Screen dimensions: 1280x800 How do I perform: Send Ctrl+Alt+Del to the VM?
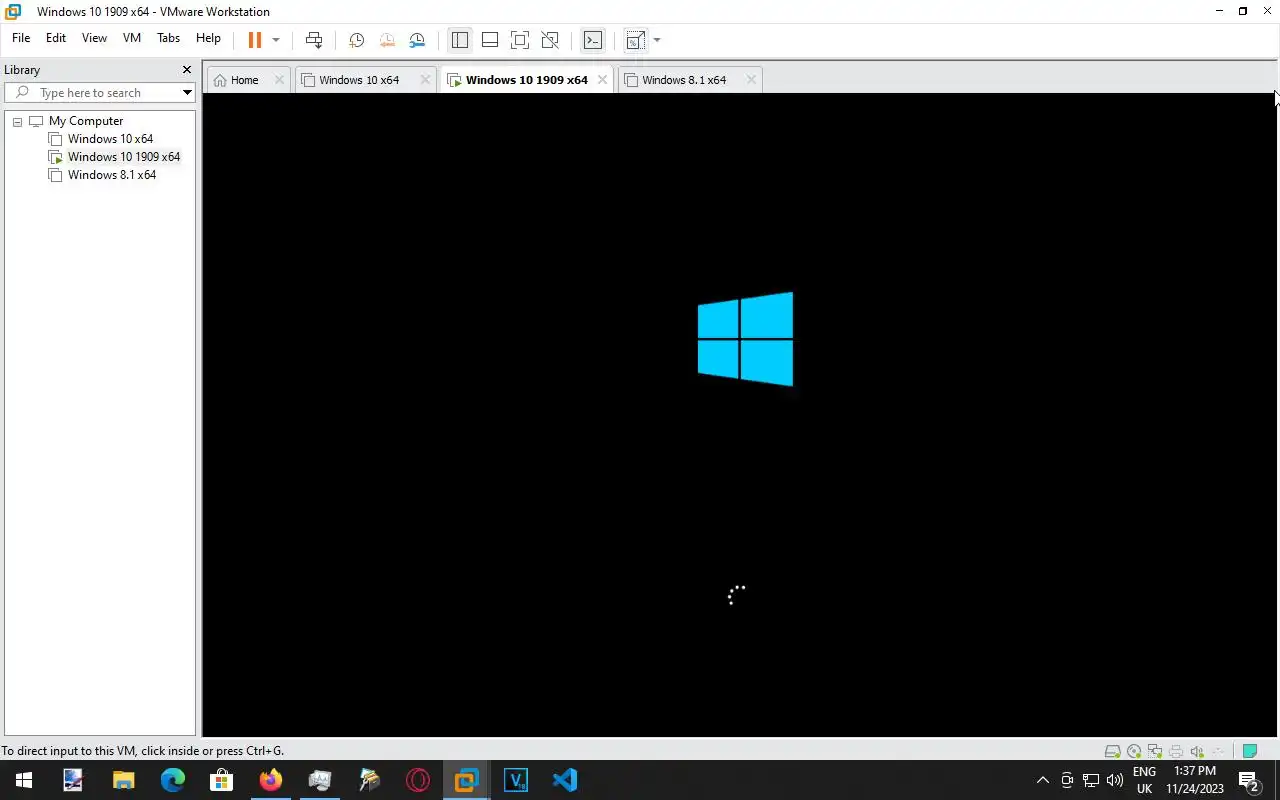click(x=314, y=40)
